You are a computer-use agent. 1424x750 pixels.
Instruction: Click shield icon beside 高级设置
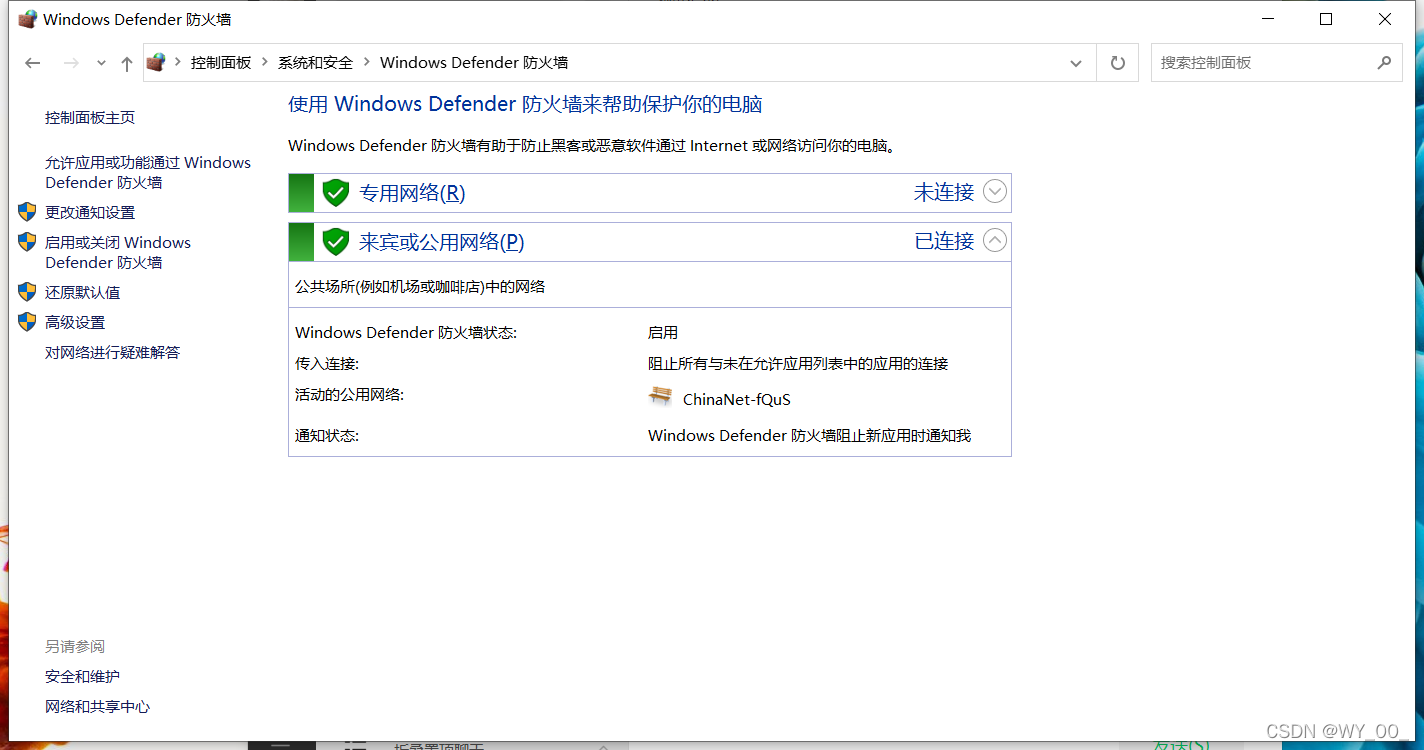click(x=27, y=322)
